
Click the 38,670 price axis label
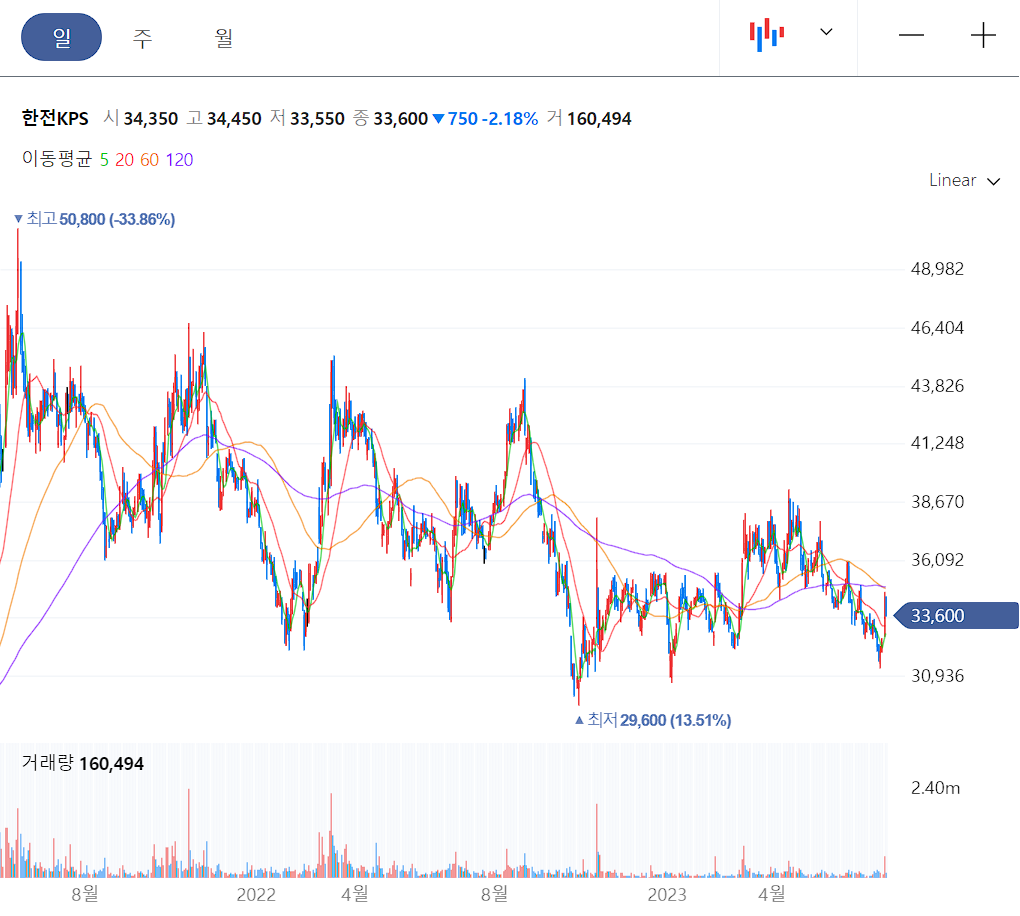[x=937, y=502]
